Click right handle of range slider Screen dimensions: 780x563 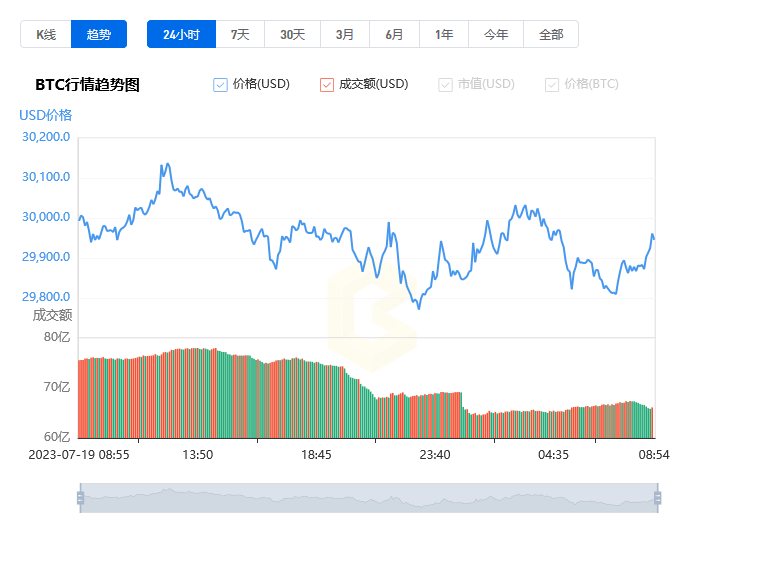pyautogui.click(x=657, y=498)
